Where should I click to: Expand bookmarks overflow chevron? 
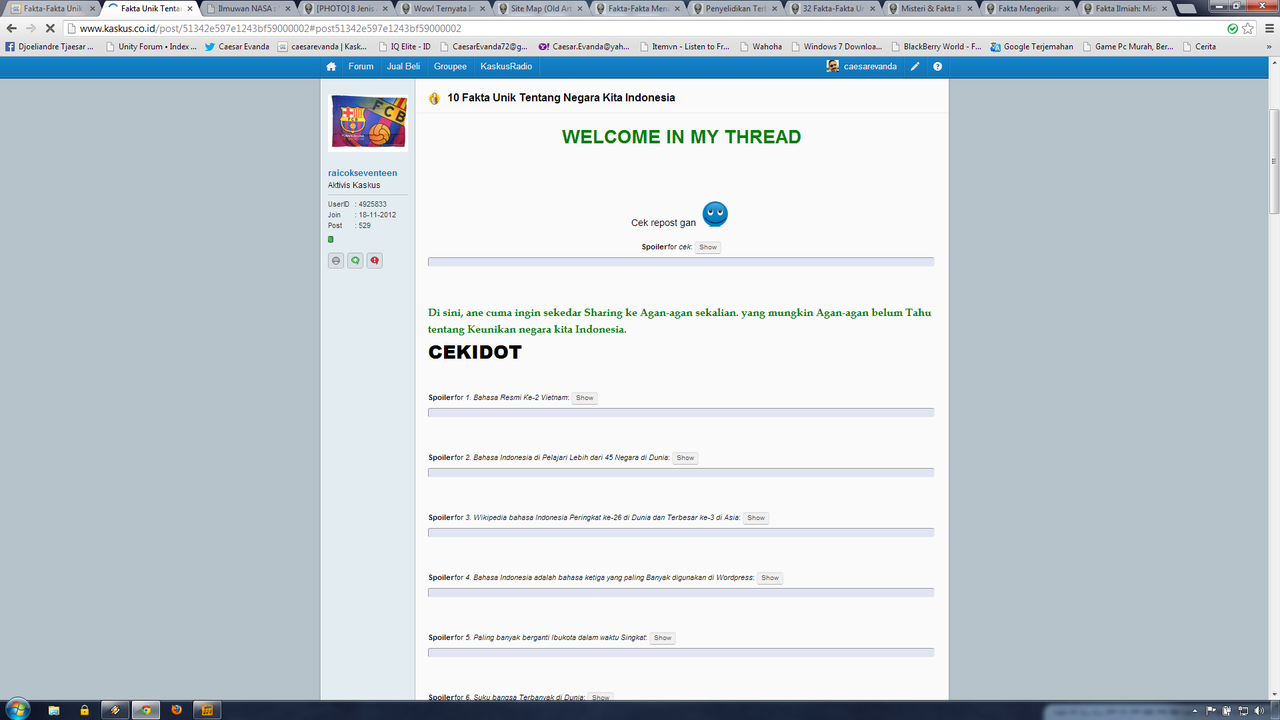pos(1271,46)
